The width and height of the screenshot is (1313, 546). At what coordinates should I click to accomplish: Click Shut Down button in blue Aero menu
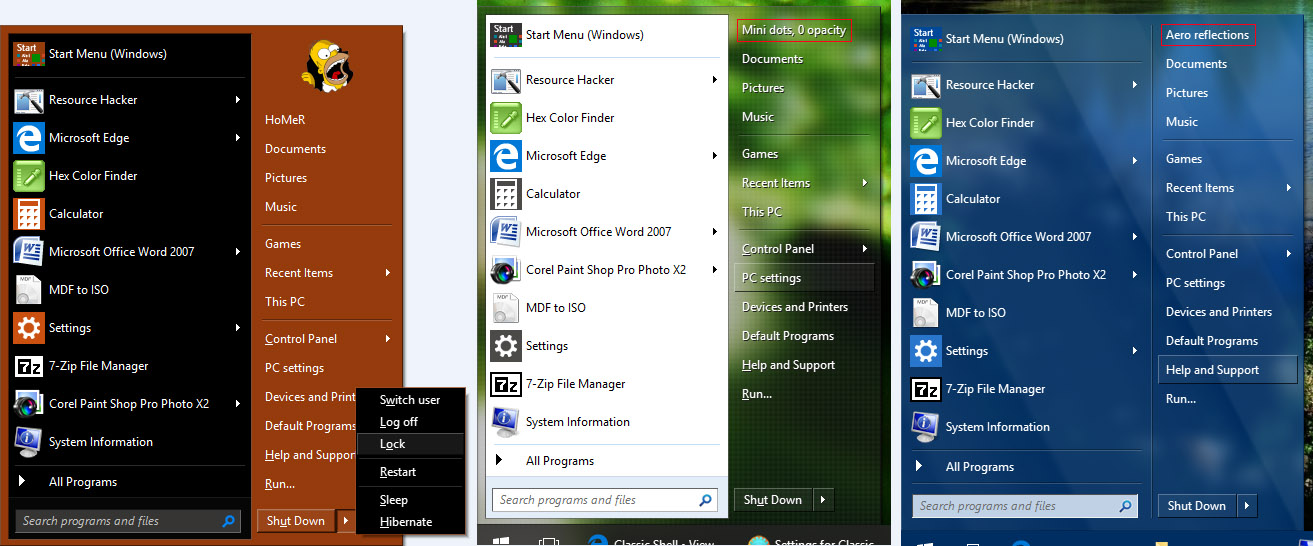[x=1197, y=506]
